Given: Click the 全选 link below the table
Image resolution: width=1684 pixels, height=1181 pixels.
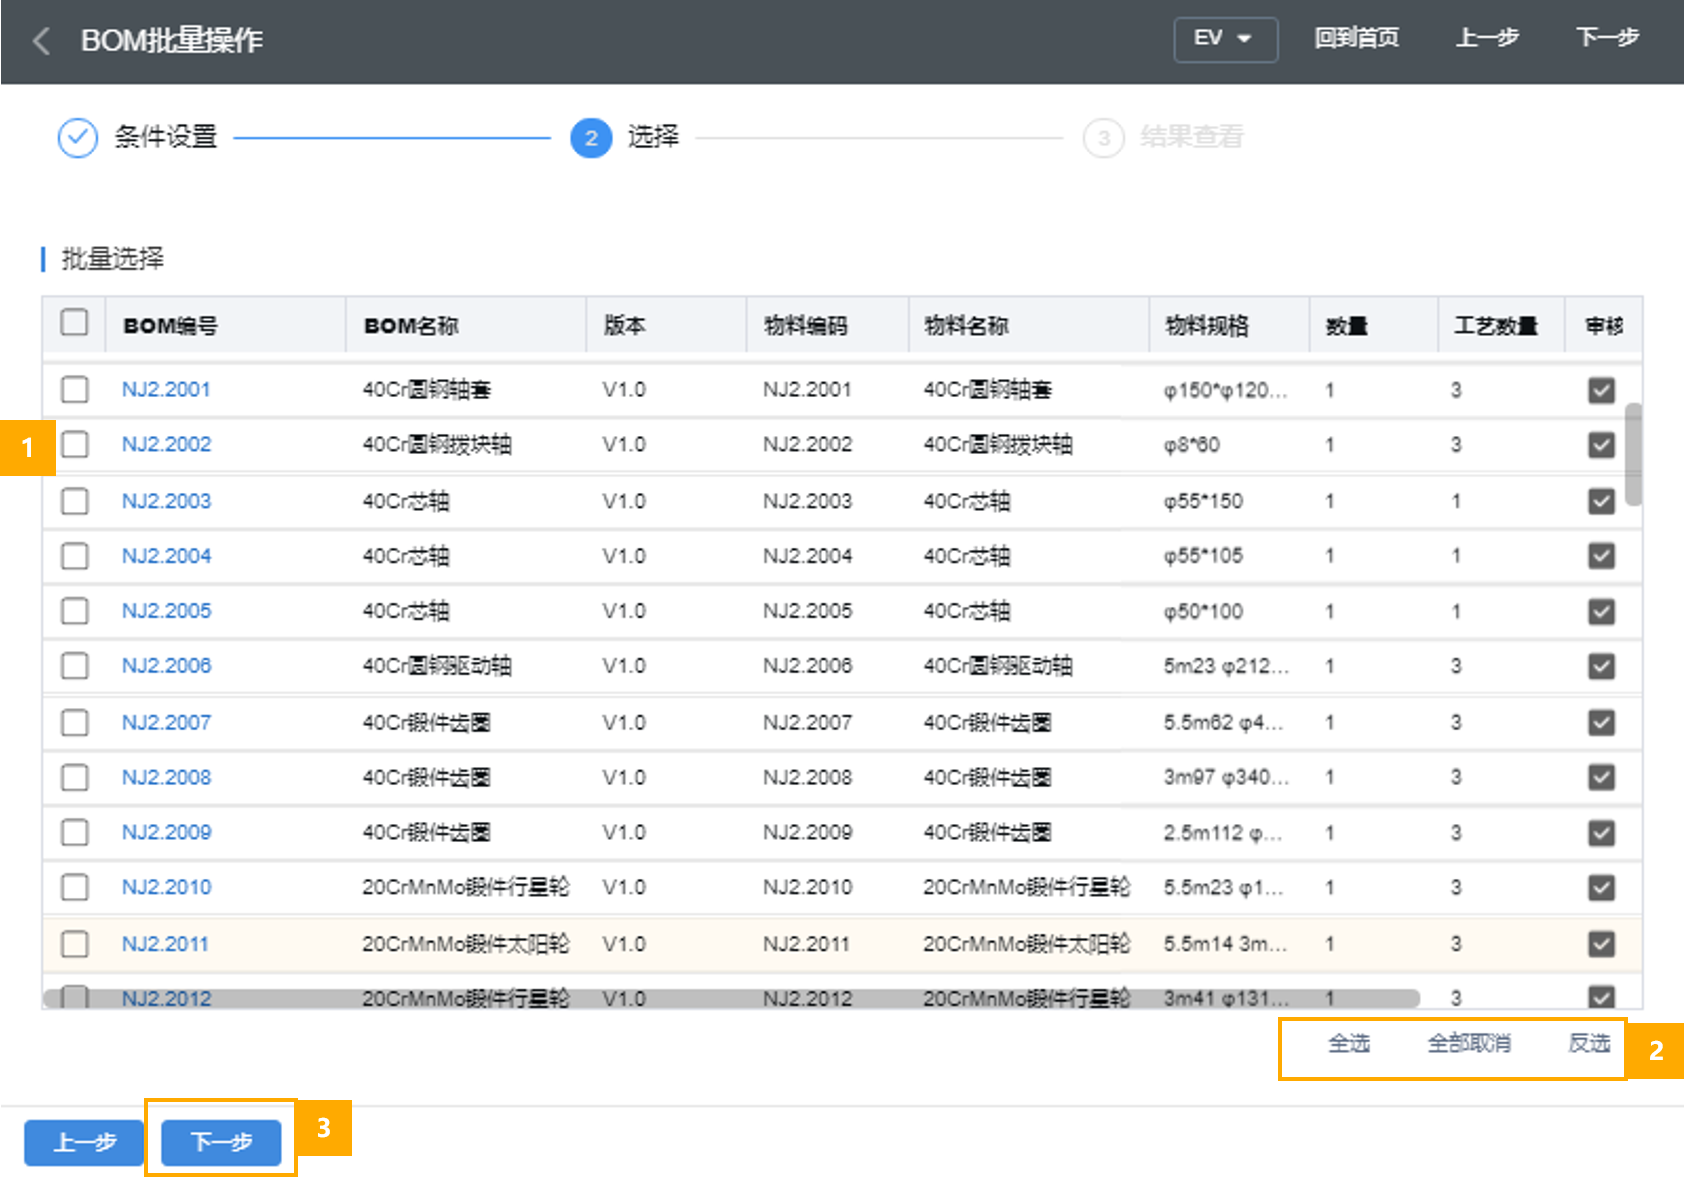Looking at the screenshot, I should pos(1348,1044).
